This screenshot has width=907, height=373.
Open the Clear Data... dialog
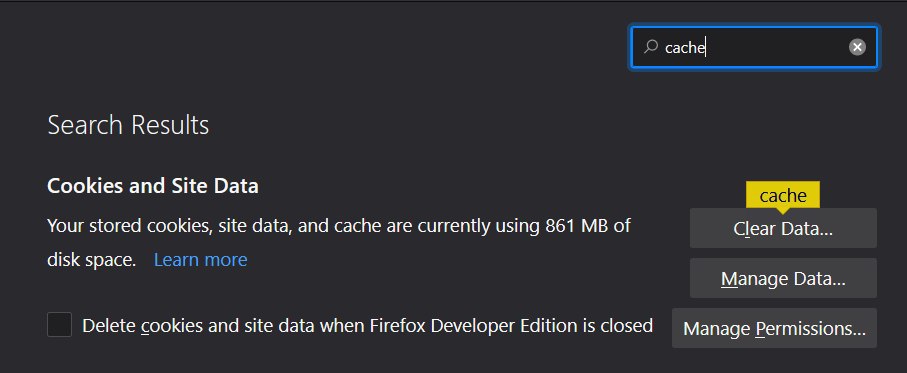pyautogui.click(x=783, y=228)
